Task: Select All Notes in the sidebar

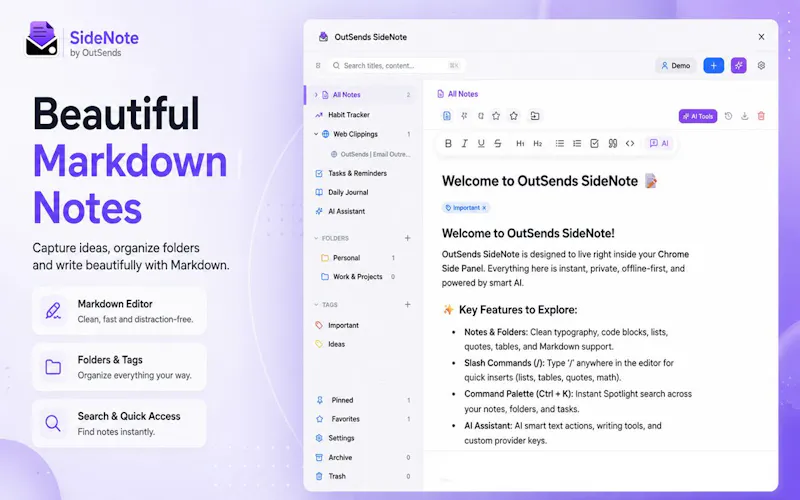Action: tap(361, 95)
